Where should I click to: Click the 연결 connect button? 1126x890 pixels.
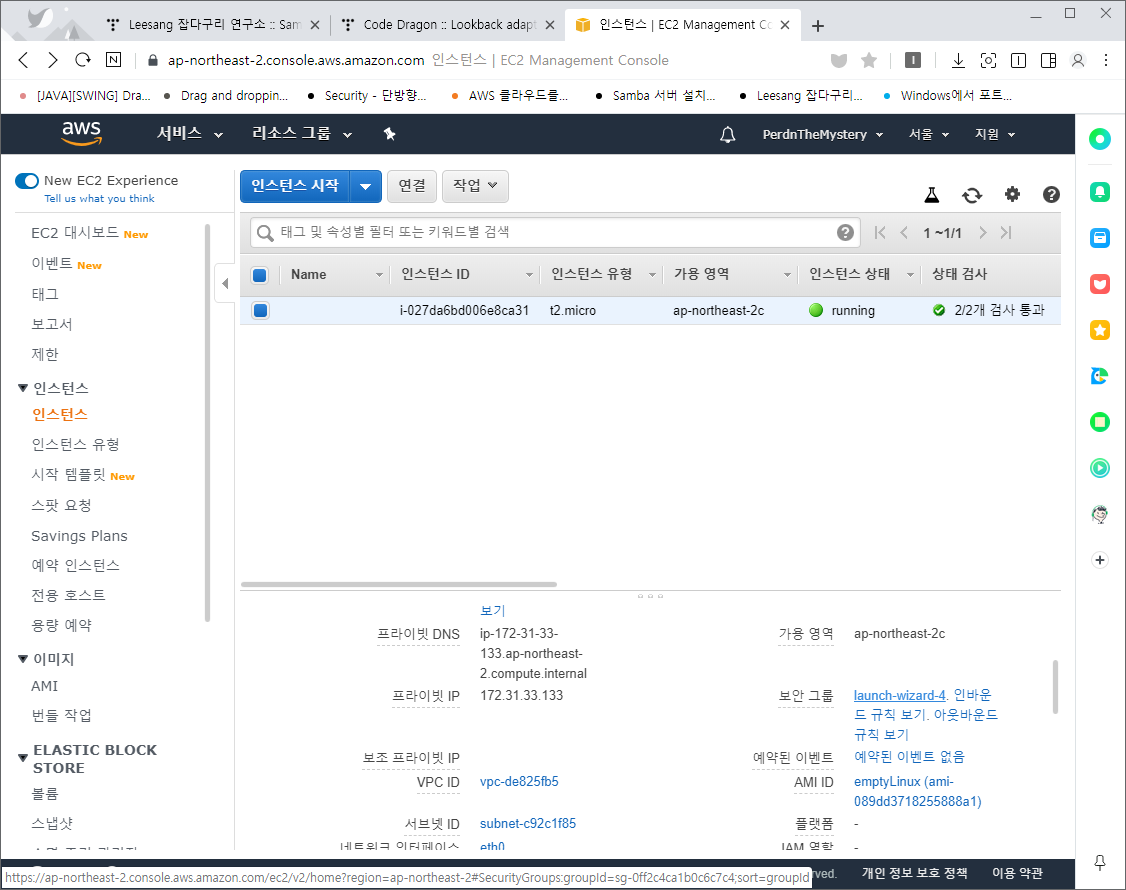(x=411, y=186)
